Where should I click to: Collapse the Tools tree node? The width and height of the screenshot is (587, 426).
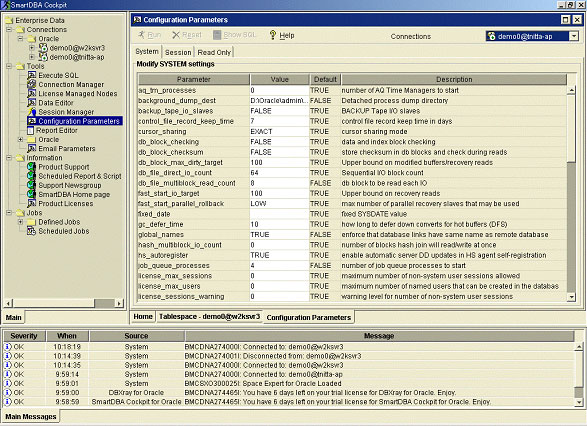9,66
